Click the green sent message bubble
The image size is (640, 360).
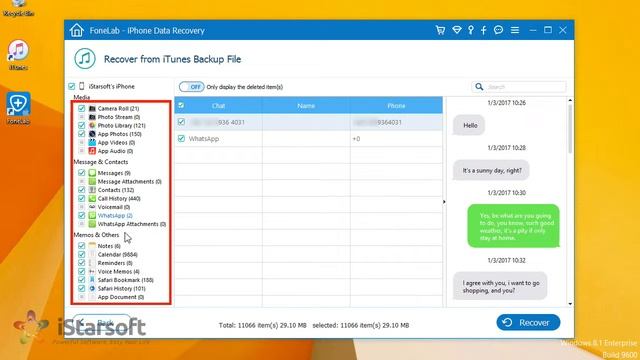coord(513,226)
